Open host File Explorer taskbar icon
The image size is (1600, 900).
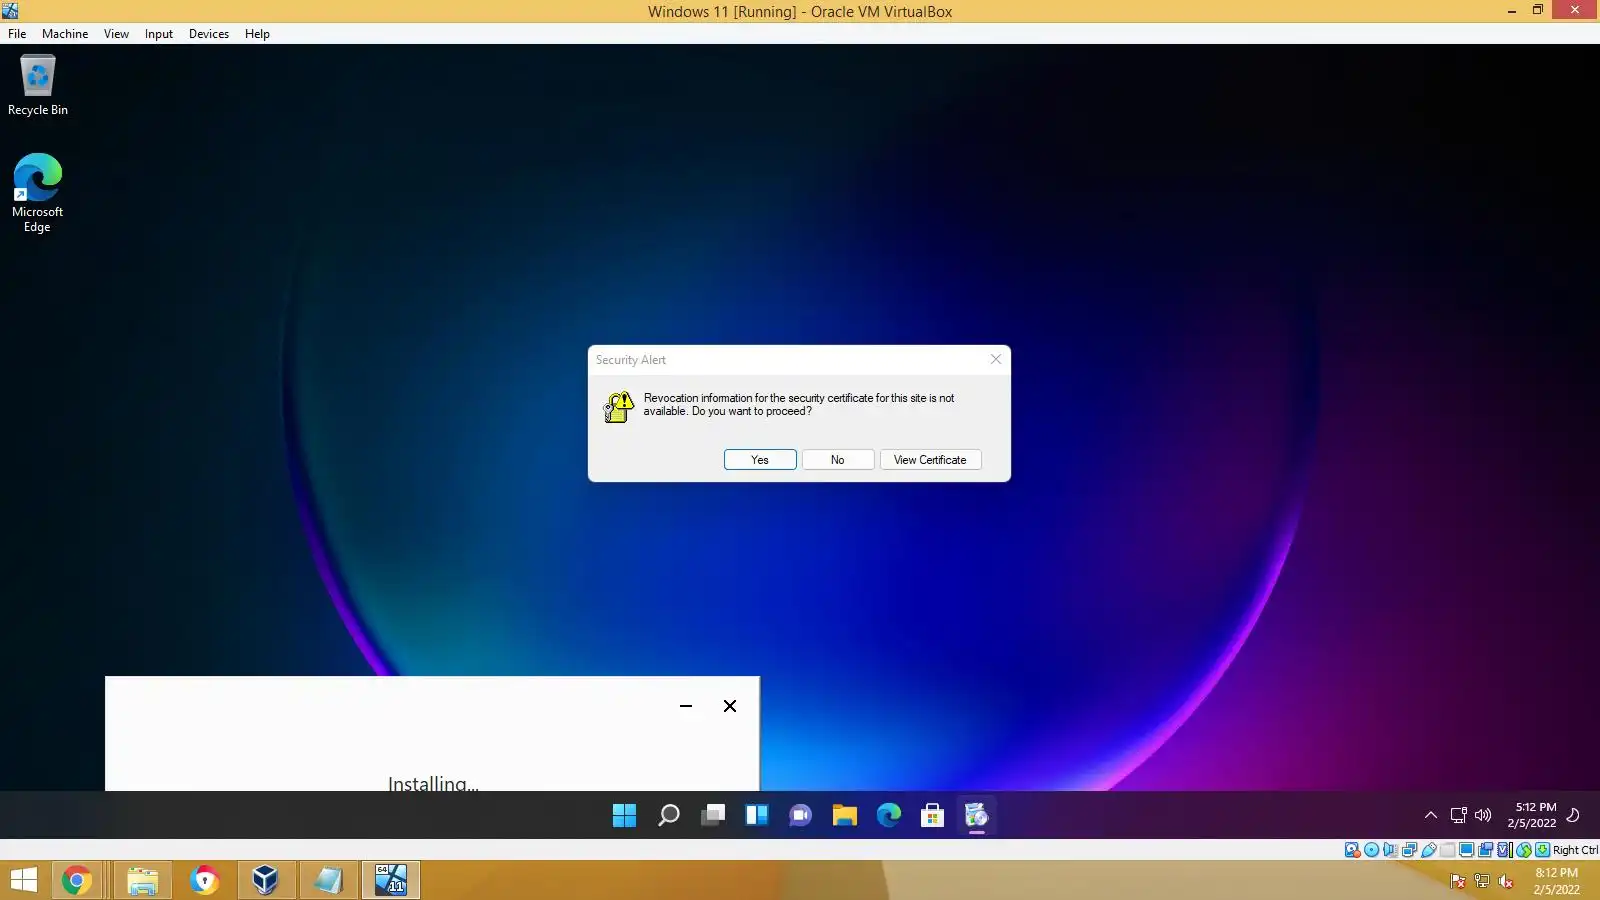143,880
